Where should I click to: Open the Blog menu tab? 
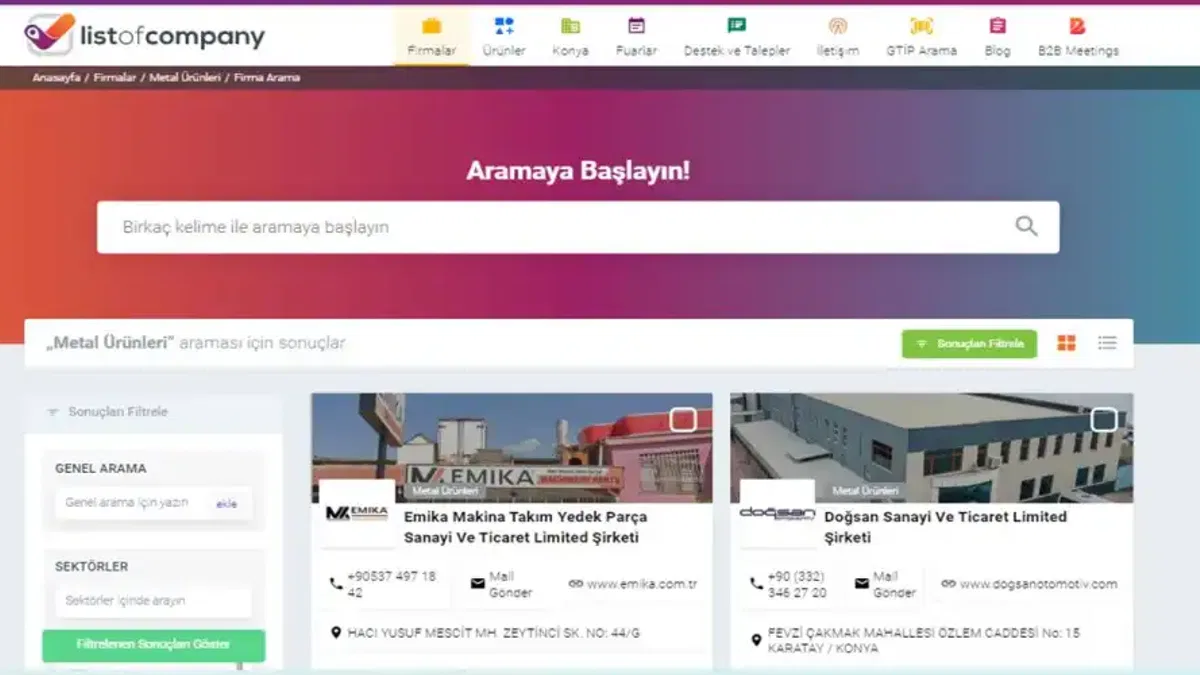point(997,36)
